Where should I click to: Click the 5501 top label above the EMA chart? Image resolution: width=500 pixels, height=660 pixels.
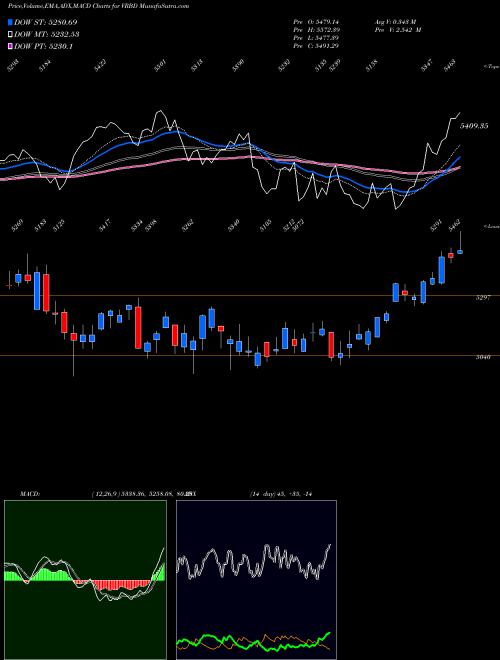point(160,66)
